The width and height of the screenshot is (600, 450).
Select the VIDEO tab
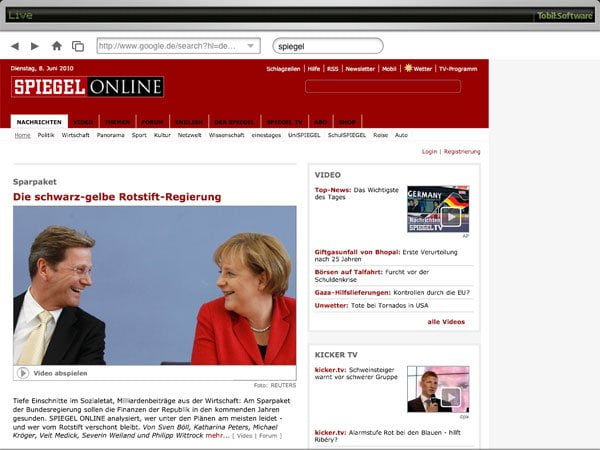[83, 122]
